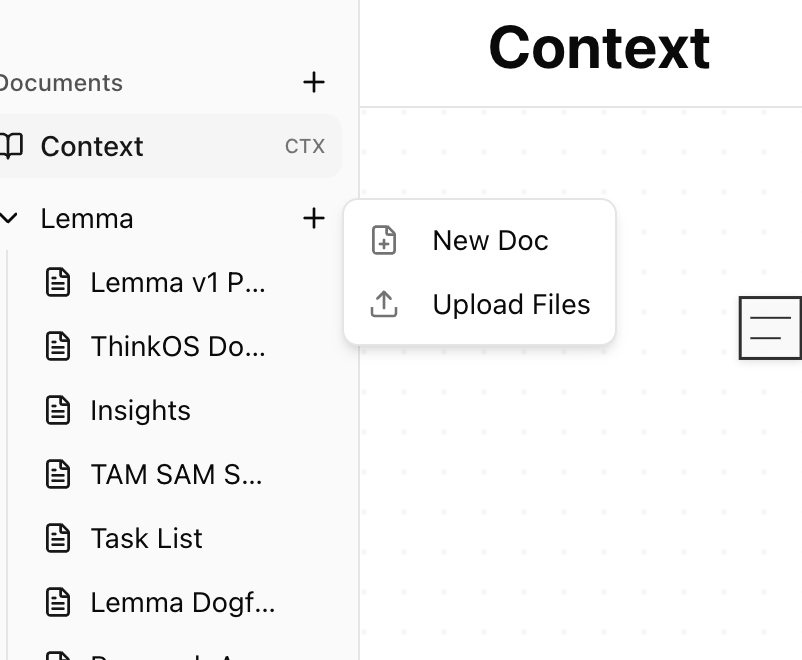Open the TAM SAM S... document
The image size is (802, 660).
tap(176, 474)
